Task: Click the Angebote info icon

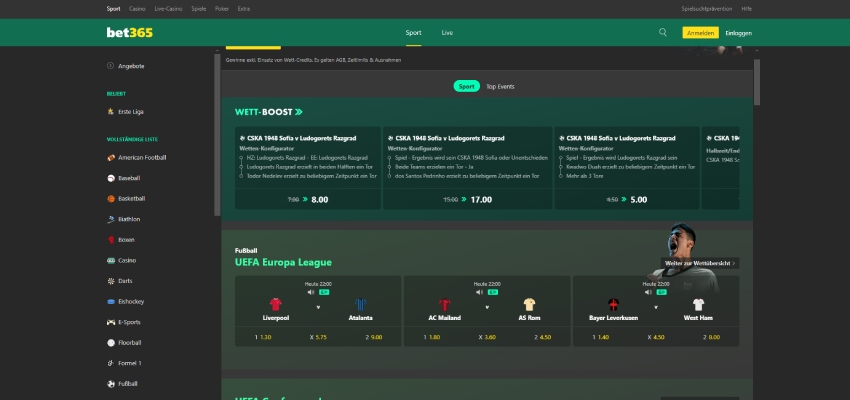Action: pos(111,66)
